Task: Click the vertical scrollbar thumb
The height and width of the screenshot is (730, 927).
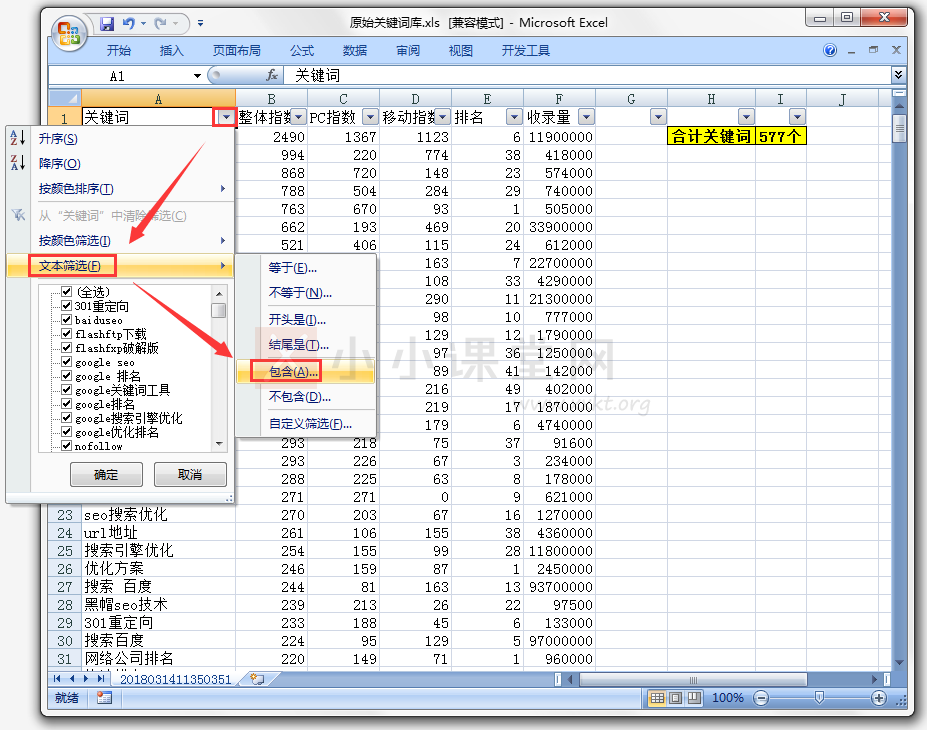Action: coord(899,129)
